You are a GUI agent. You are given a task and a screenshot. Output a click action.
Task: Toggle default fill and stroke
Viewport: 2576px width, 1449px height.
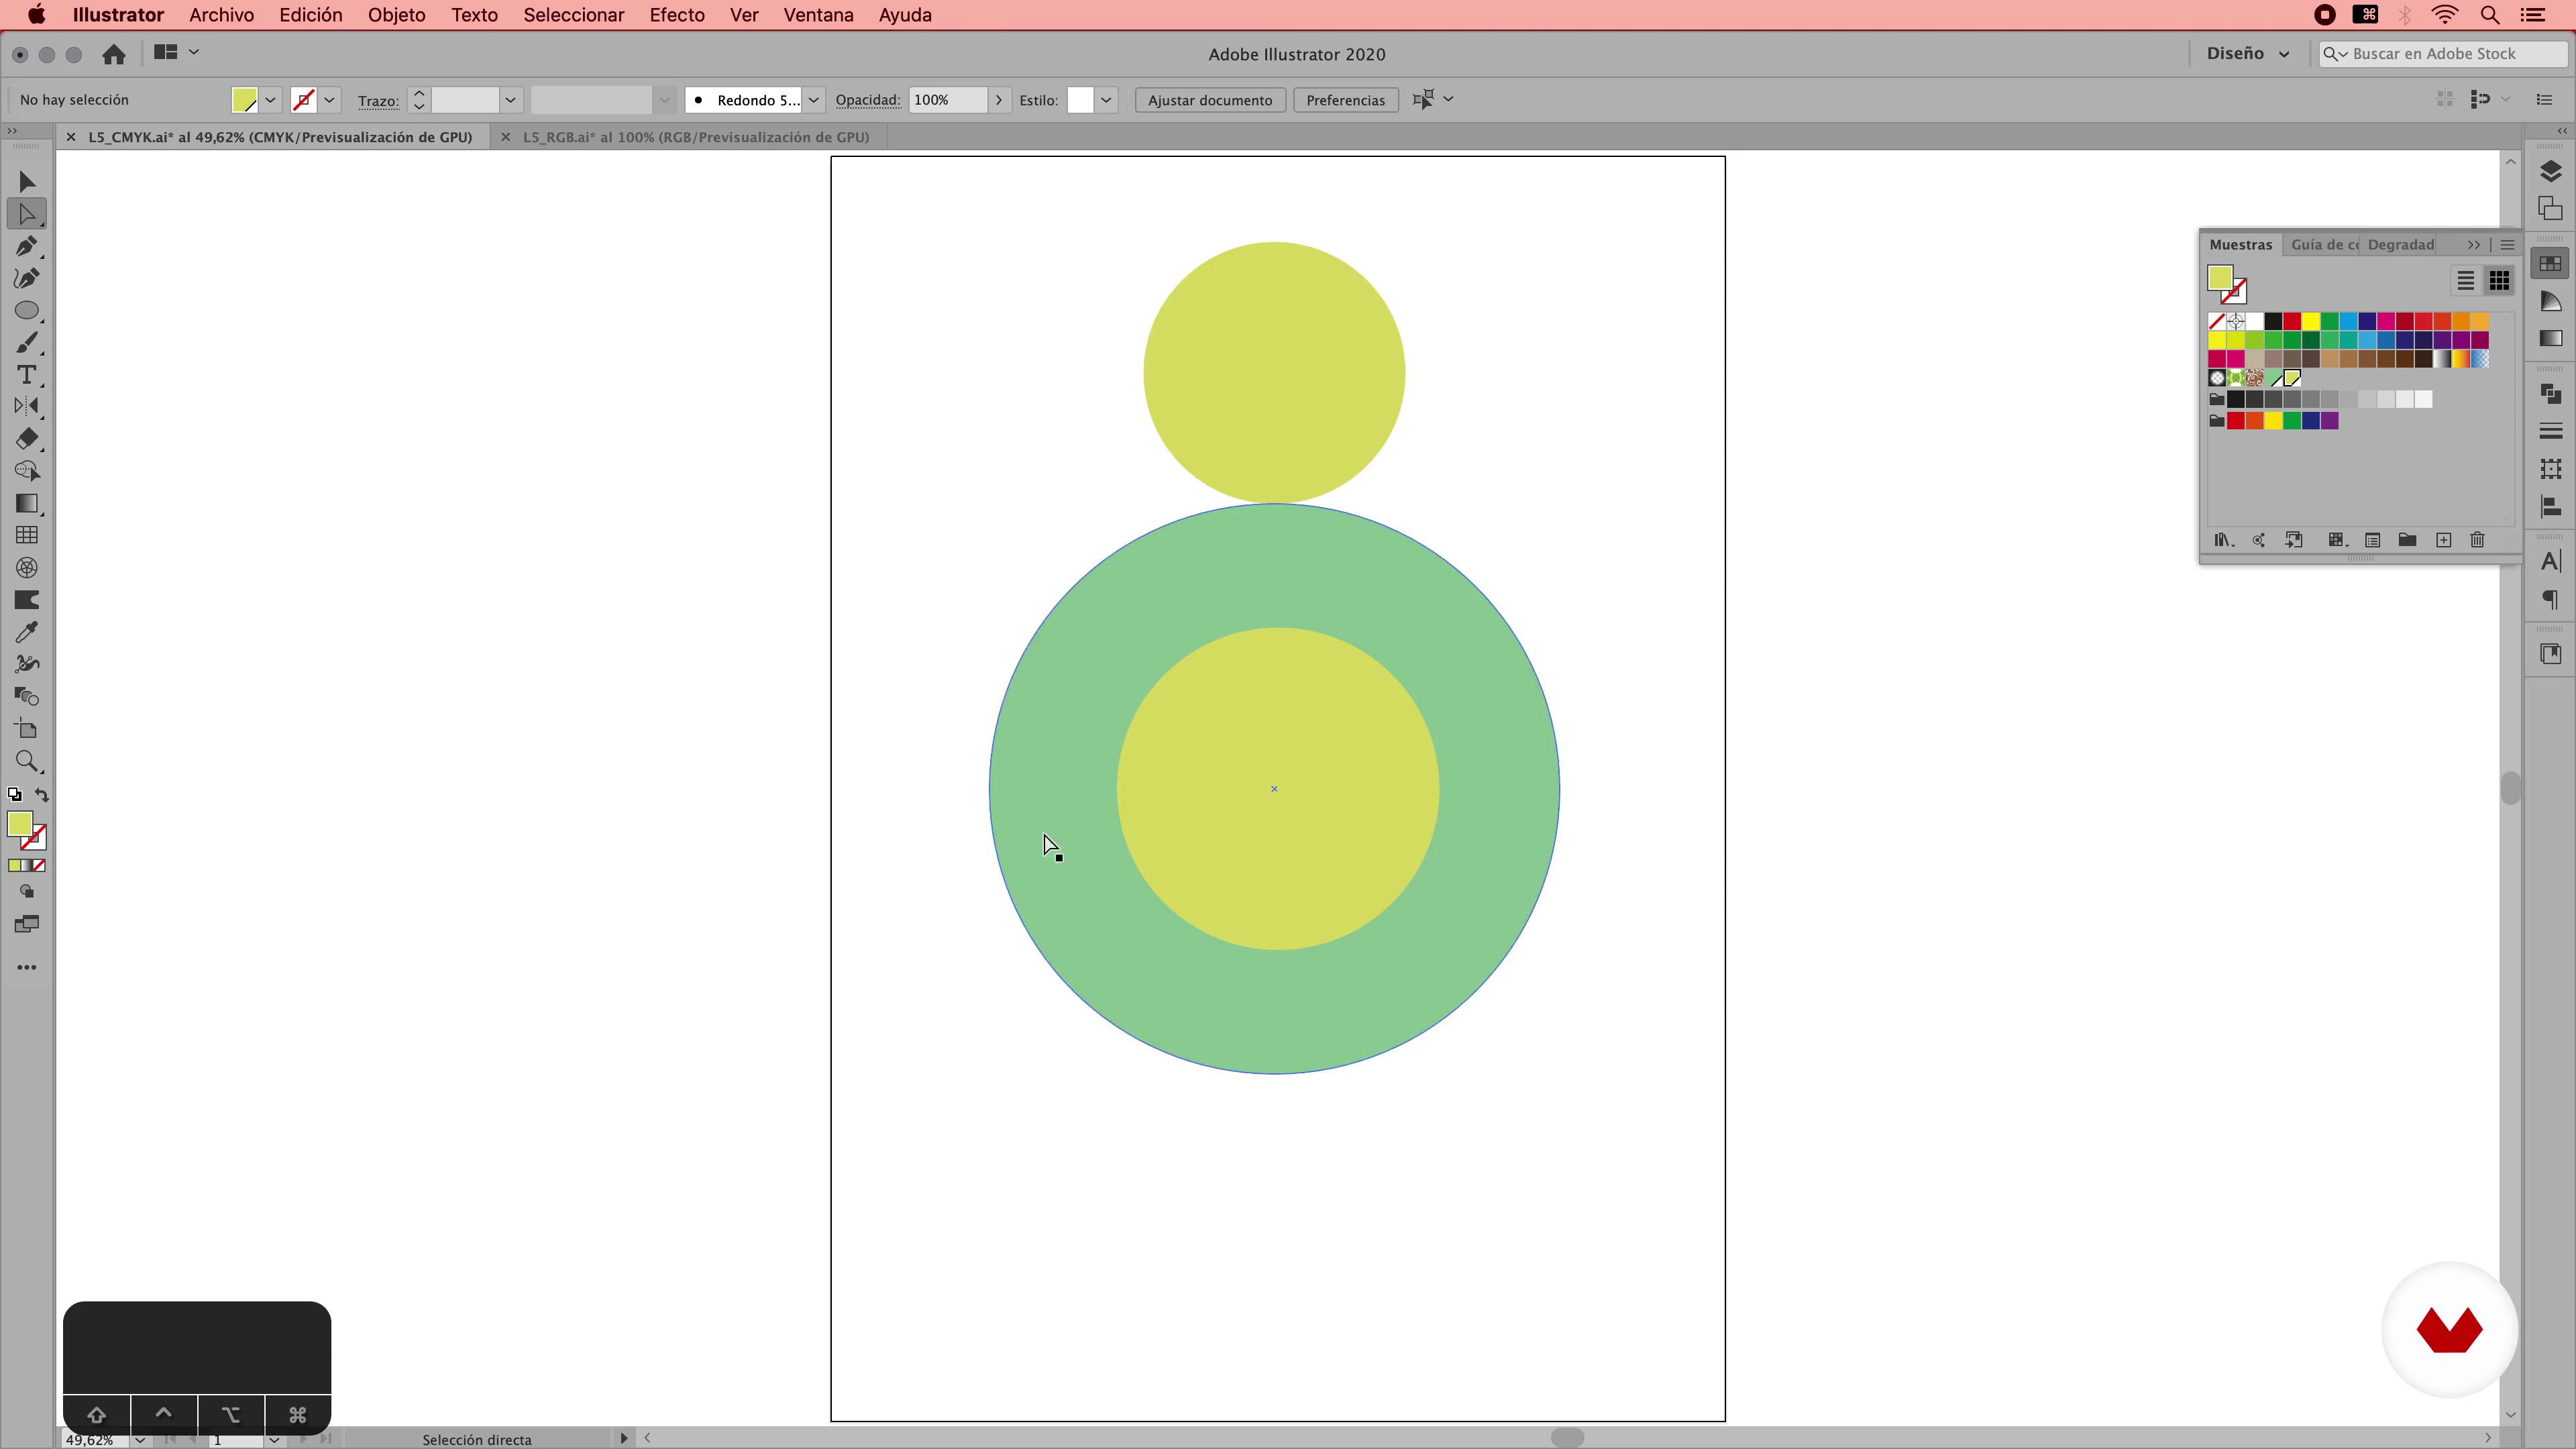pos(14,795)
